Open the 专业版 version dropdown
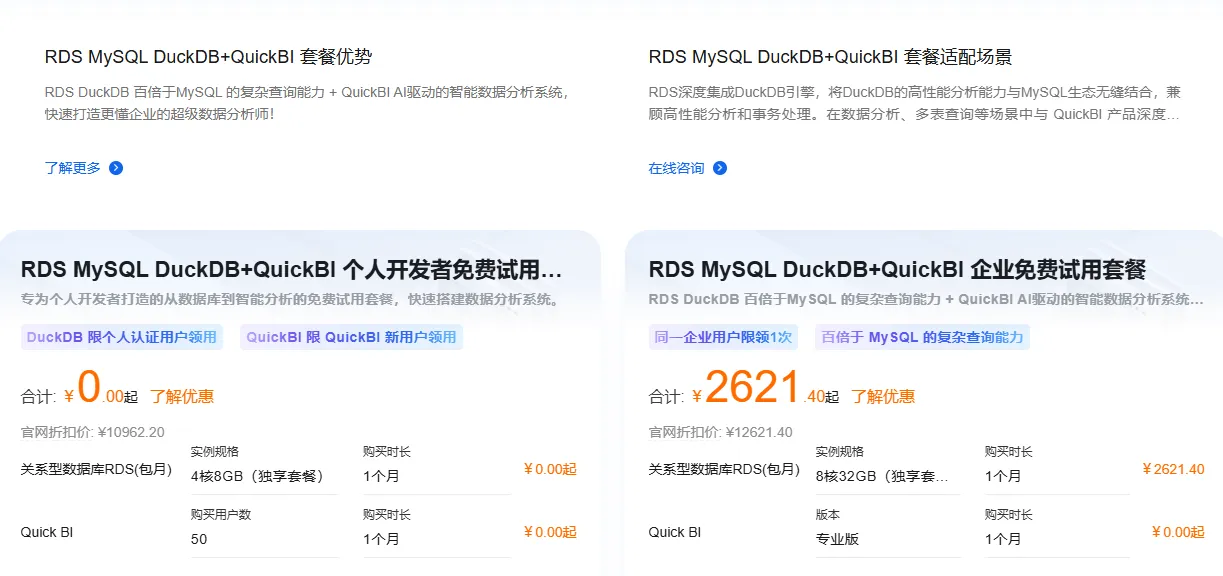 tap(887, 539)
